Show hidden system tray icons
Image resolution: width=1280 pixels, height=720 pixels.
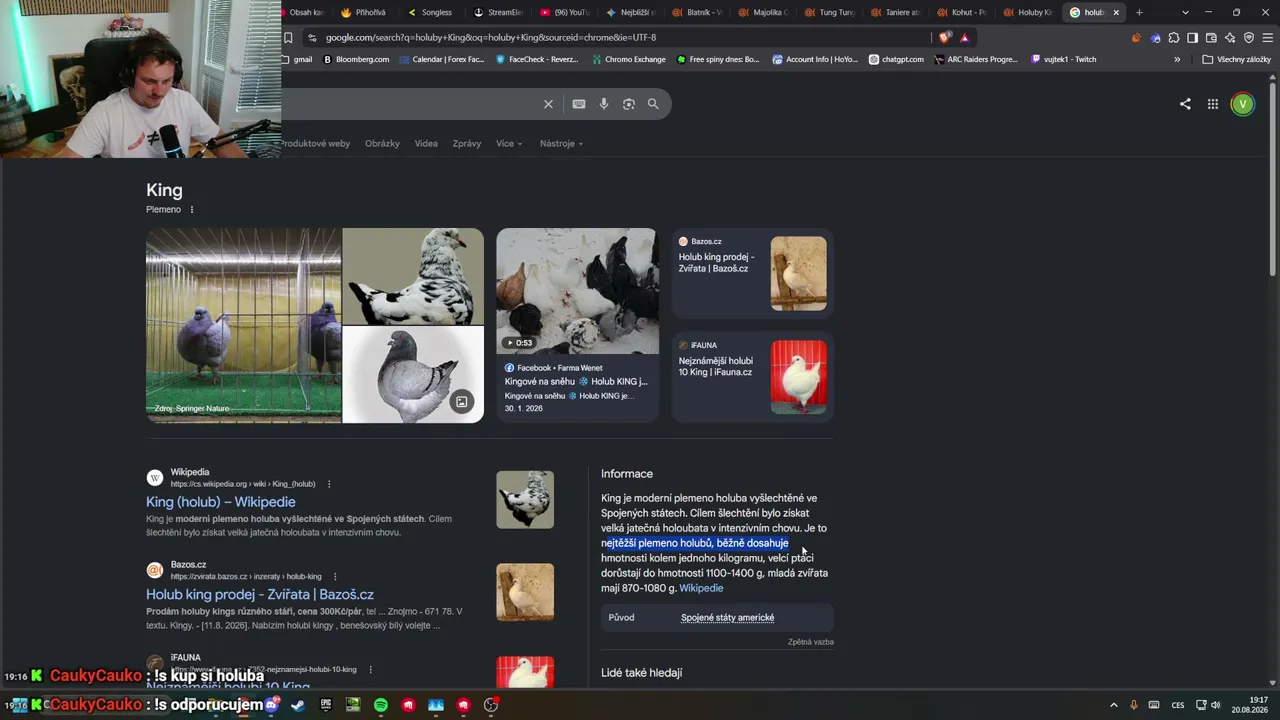(x=1114, y=705)
